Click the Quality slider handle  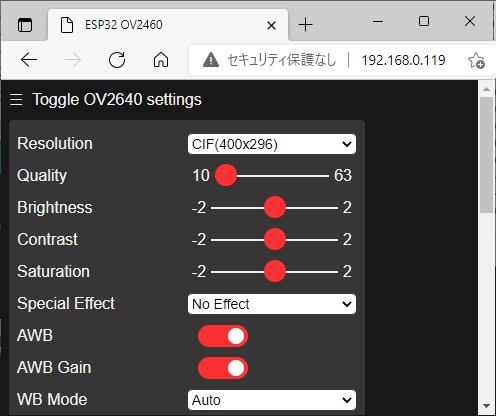(x=226, y=175)
